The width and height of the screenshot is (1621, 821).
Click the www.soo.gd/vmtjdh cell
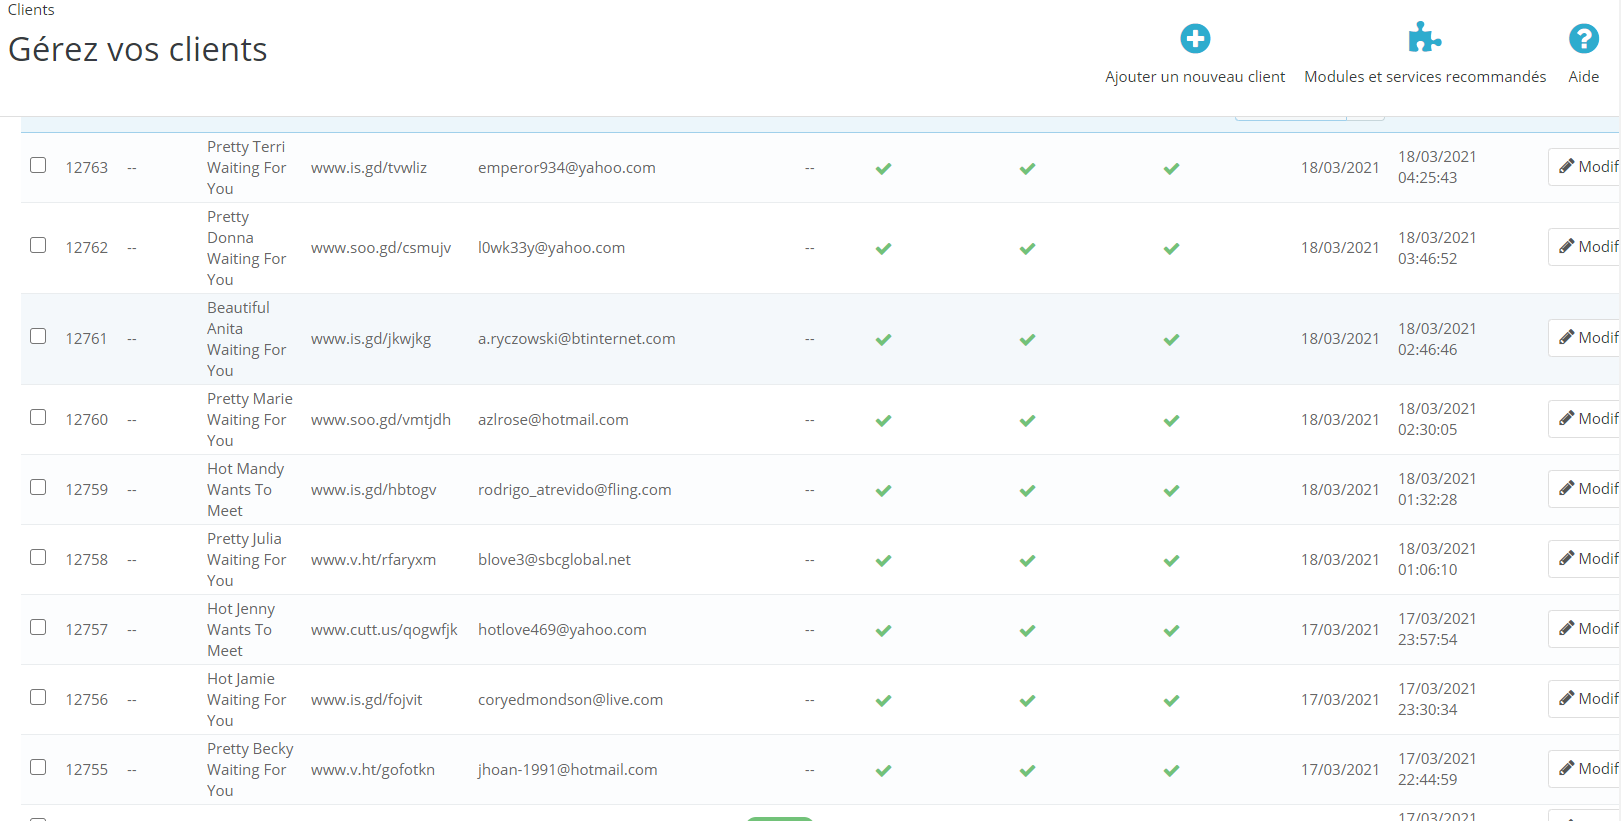coord(381,420)
